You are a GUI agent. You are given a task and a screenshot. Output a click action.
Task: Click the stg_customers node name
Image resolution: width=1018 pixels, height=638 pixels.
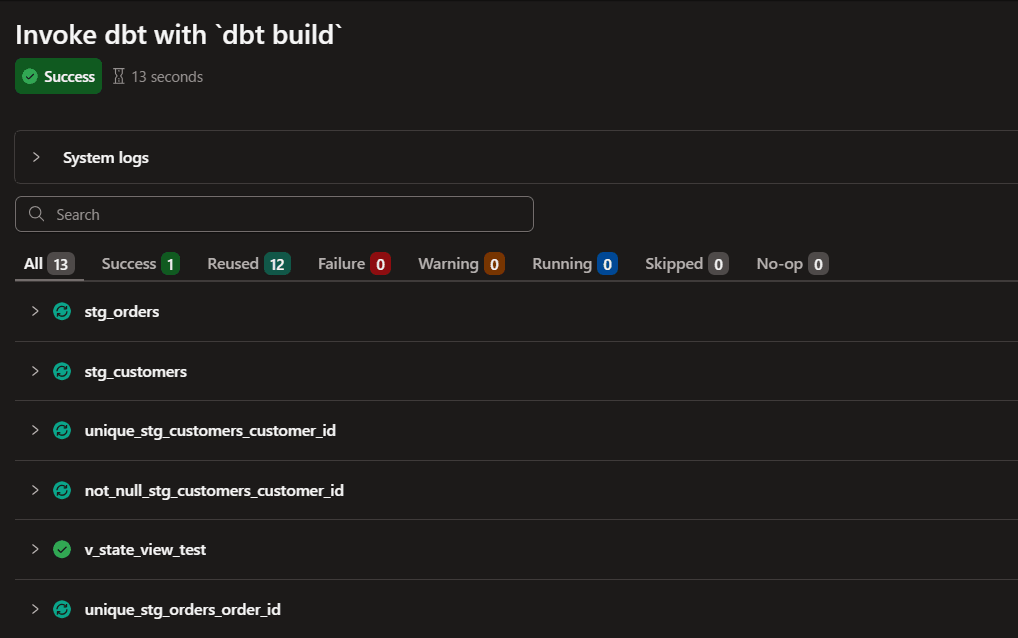click(x=136, y=371)
